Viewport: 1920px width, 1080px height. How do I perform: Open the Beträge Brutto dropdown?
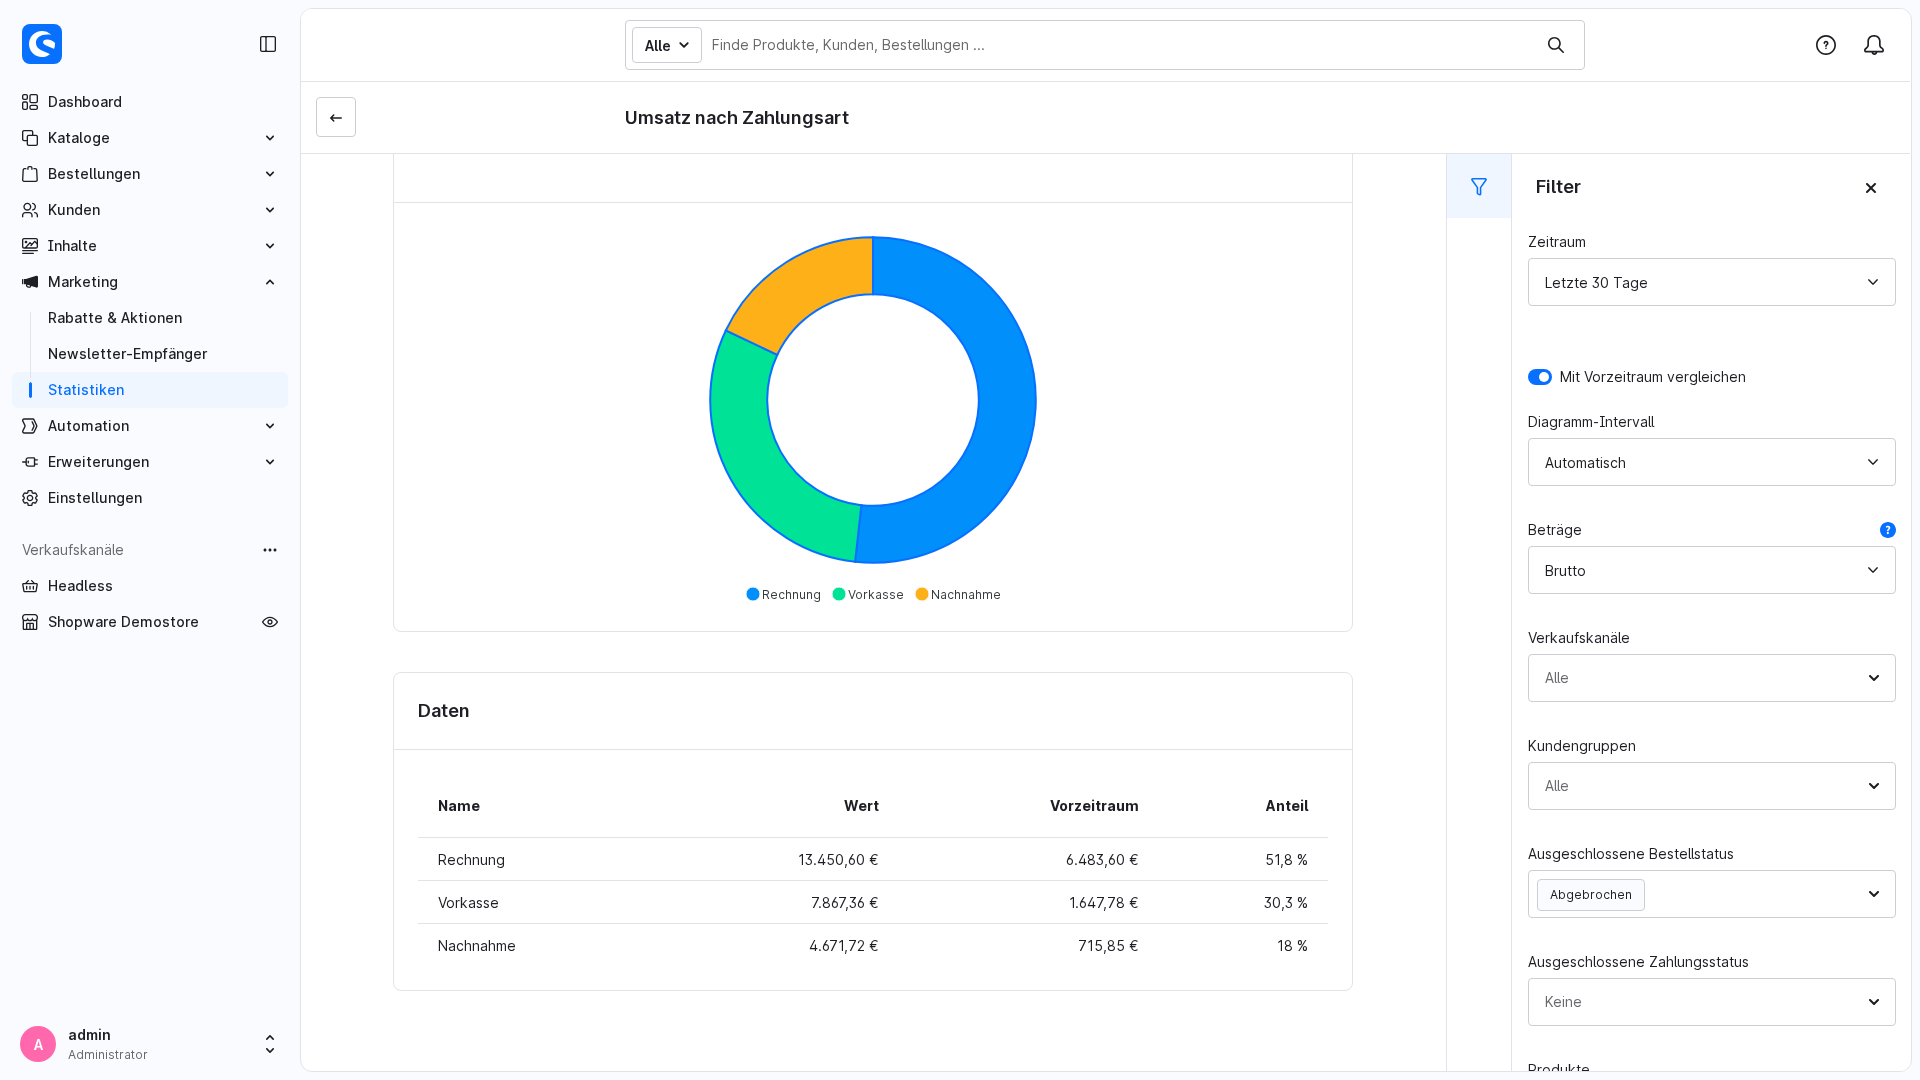1712,570
